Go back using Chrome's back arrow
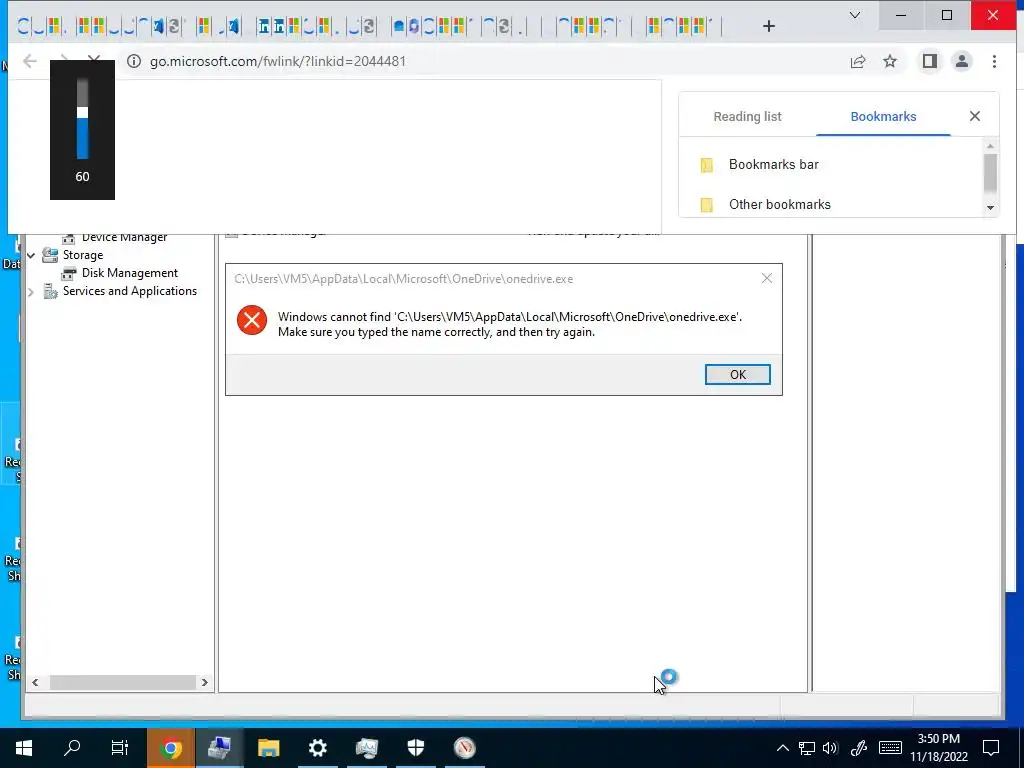This screenshot has height=768, width=1024. [29, 61]
